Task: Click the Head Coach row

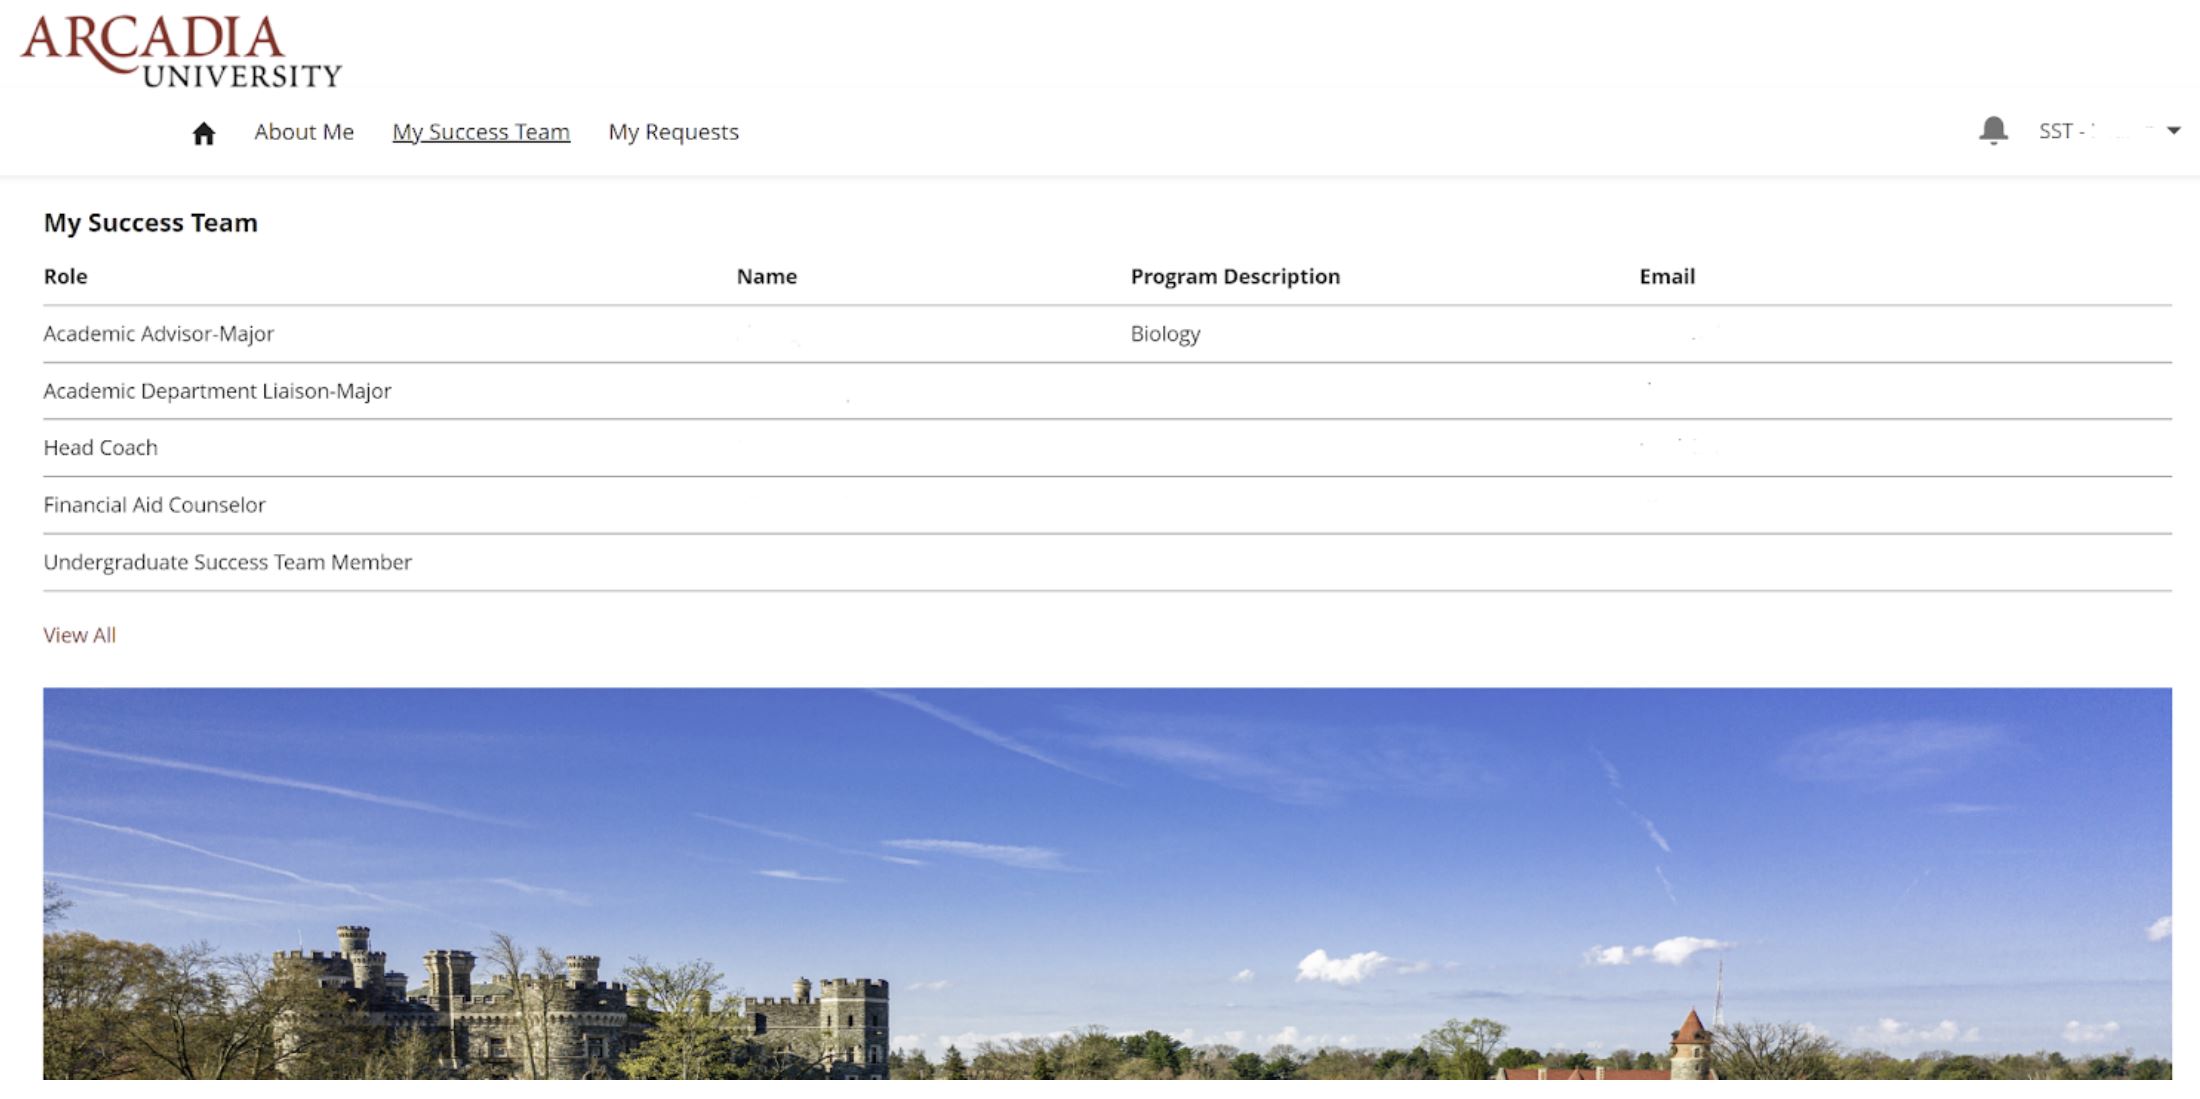Action: [100, 448]
